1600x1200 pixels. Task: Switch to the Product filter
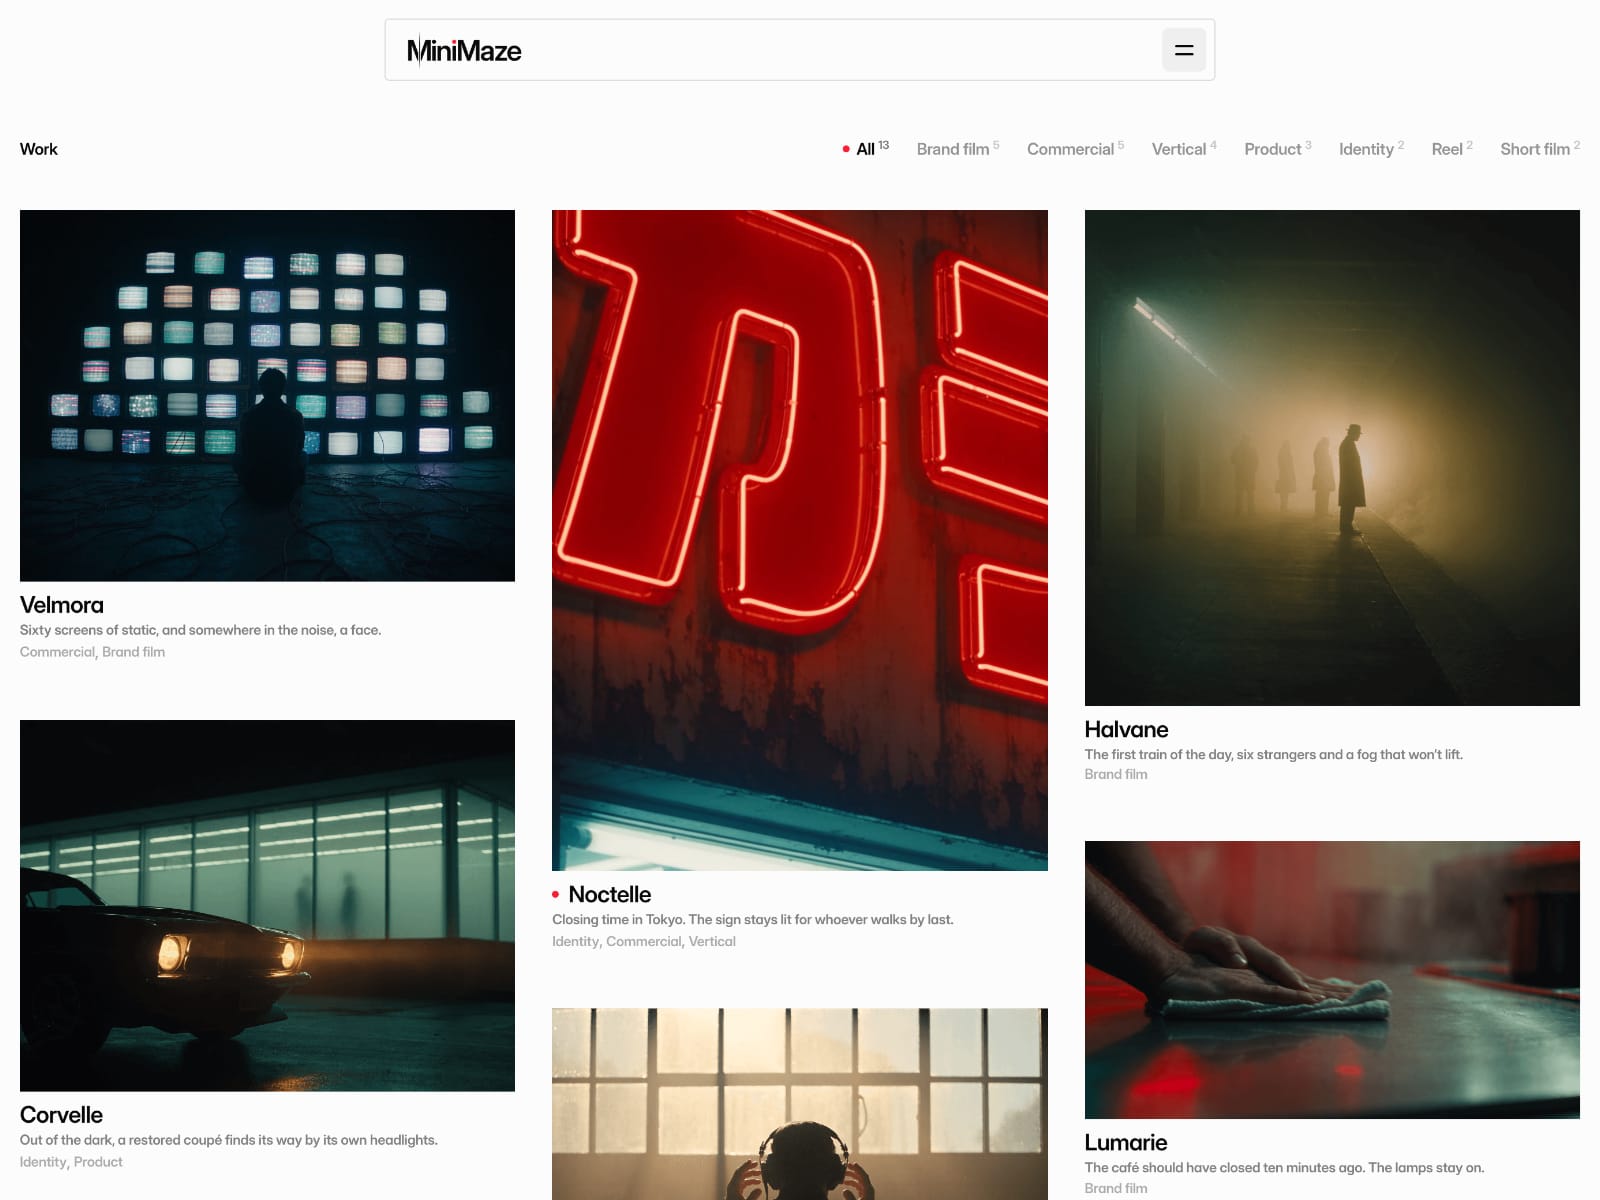click(1278, 149)
